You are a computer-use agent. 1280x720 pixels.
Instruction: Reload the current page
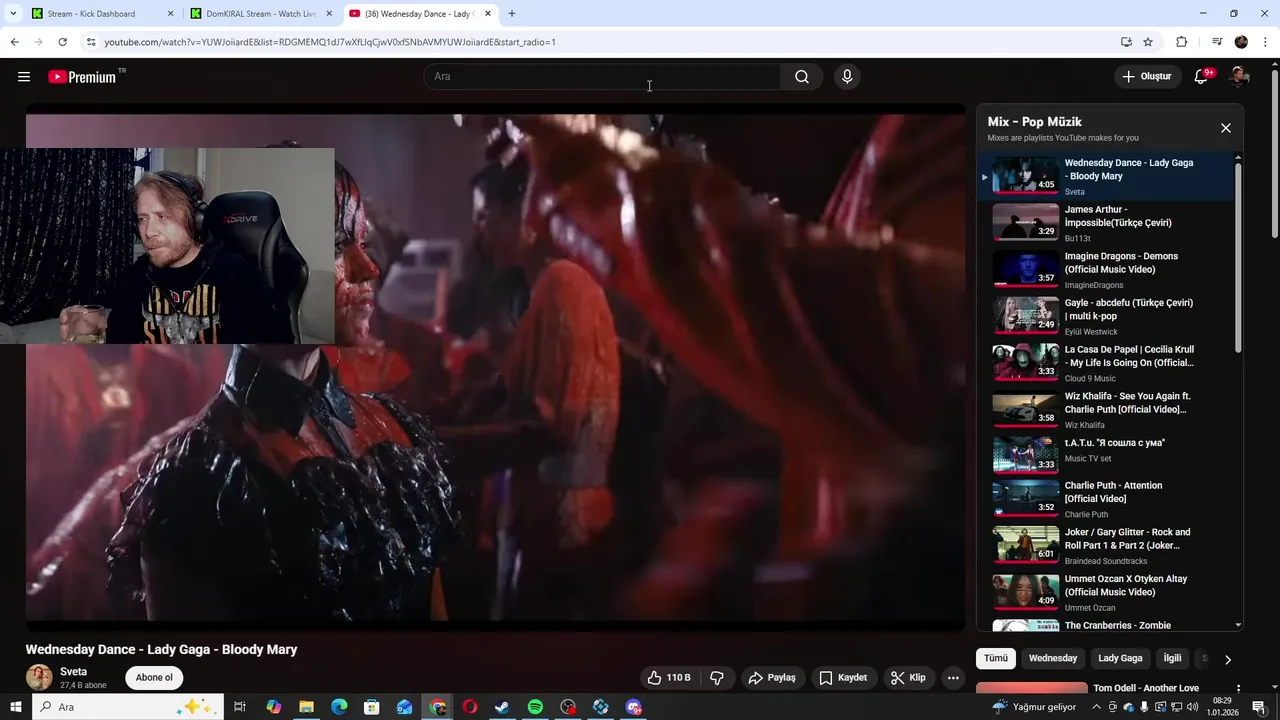(62, 42)
